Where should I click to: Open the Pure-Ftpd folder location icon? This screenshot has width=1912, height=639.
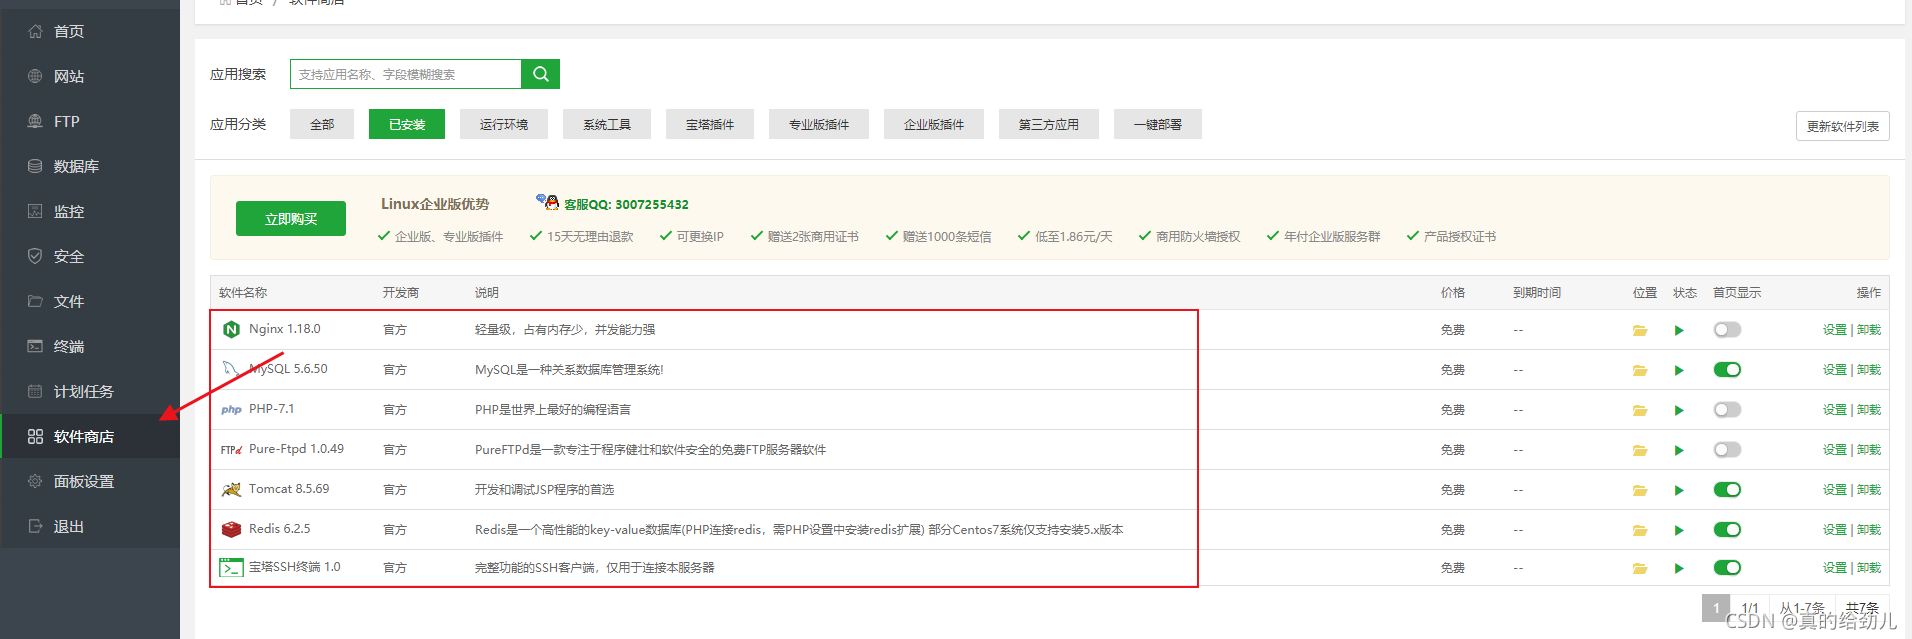tap(1640, 450)
